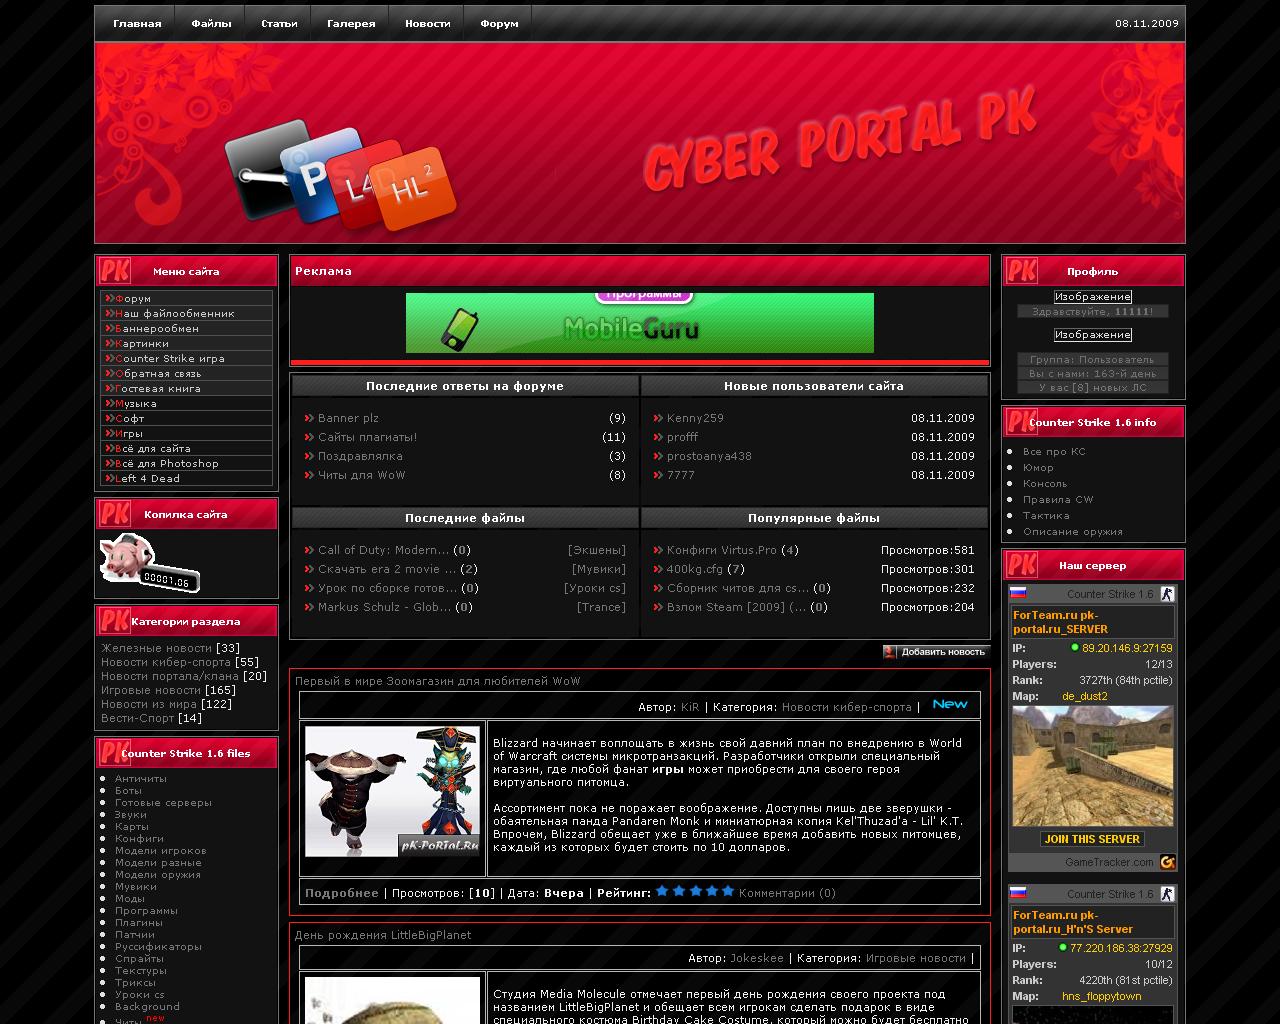Image resolution: width=1280 pixels, height=1024 pixels.
Task: Open Всё для Photoshop in site menu
Action: click(166, 463)
